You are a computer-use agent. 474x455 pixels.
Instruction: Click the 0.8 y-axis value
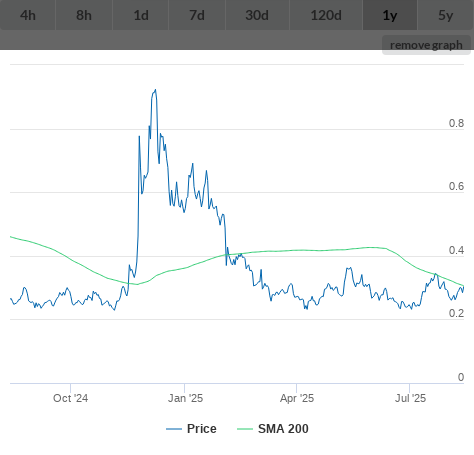click(x=456, y=123)
